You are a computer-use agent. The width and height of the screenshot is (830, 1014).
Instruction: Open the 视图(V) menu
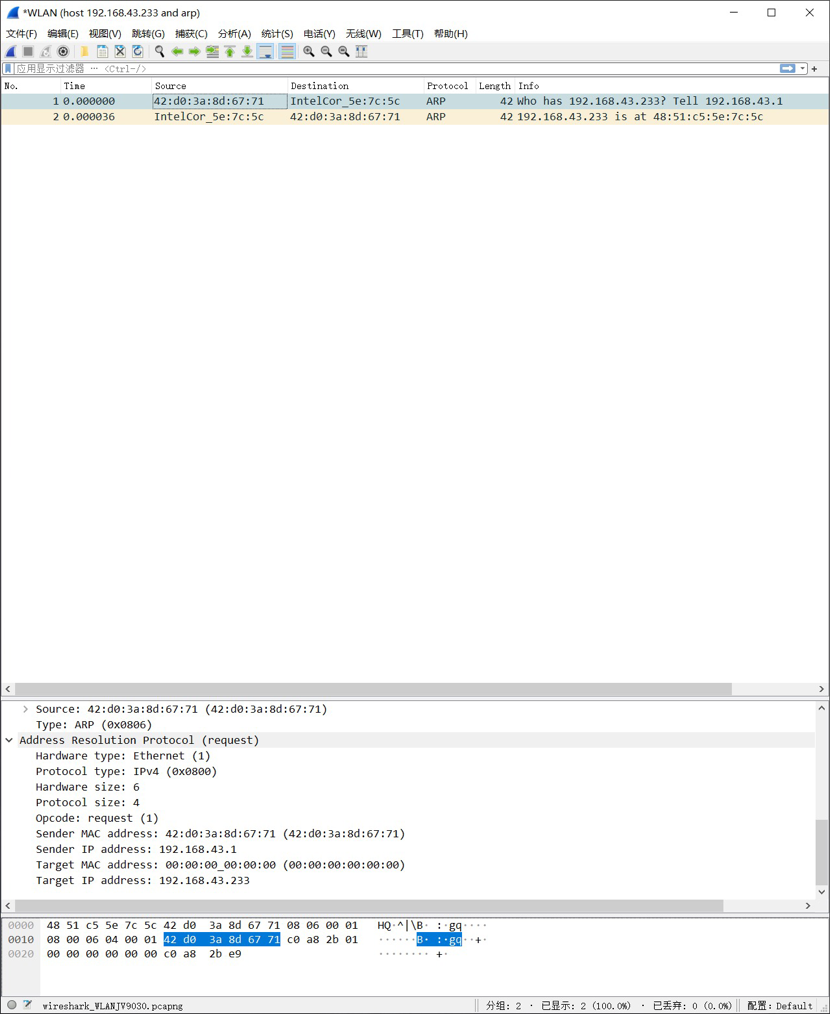click(105, 34)
